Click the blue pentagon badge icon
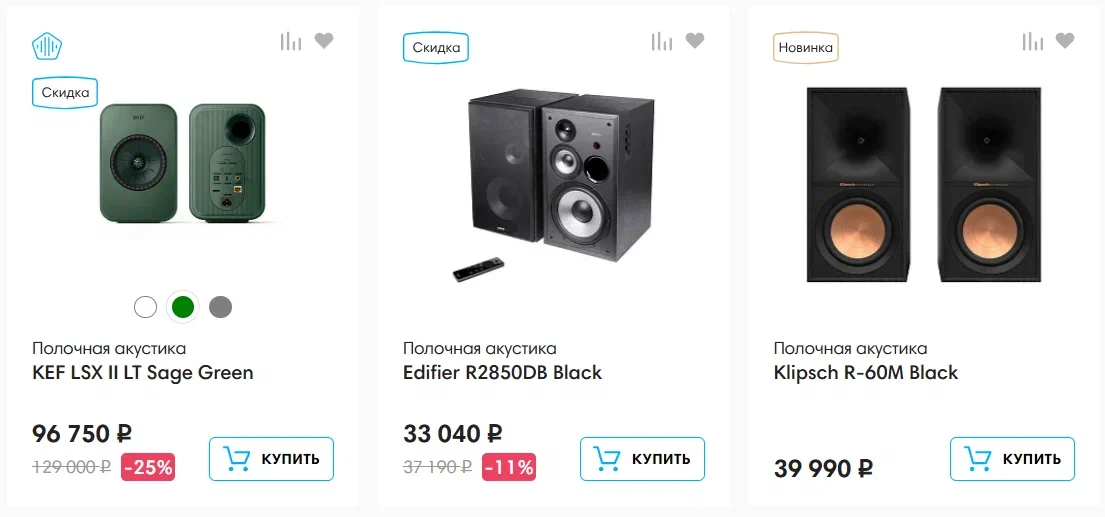1105x517 pixels. [47, 46]
